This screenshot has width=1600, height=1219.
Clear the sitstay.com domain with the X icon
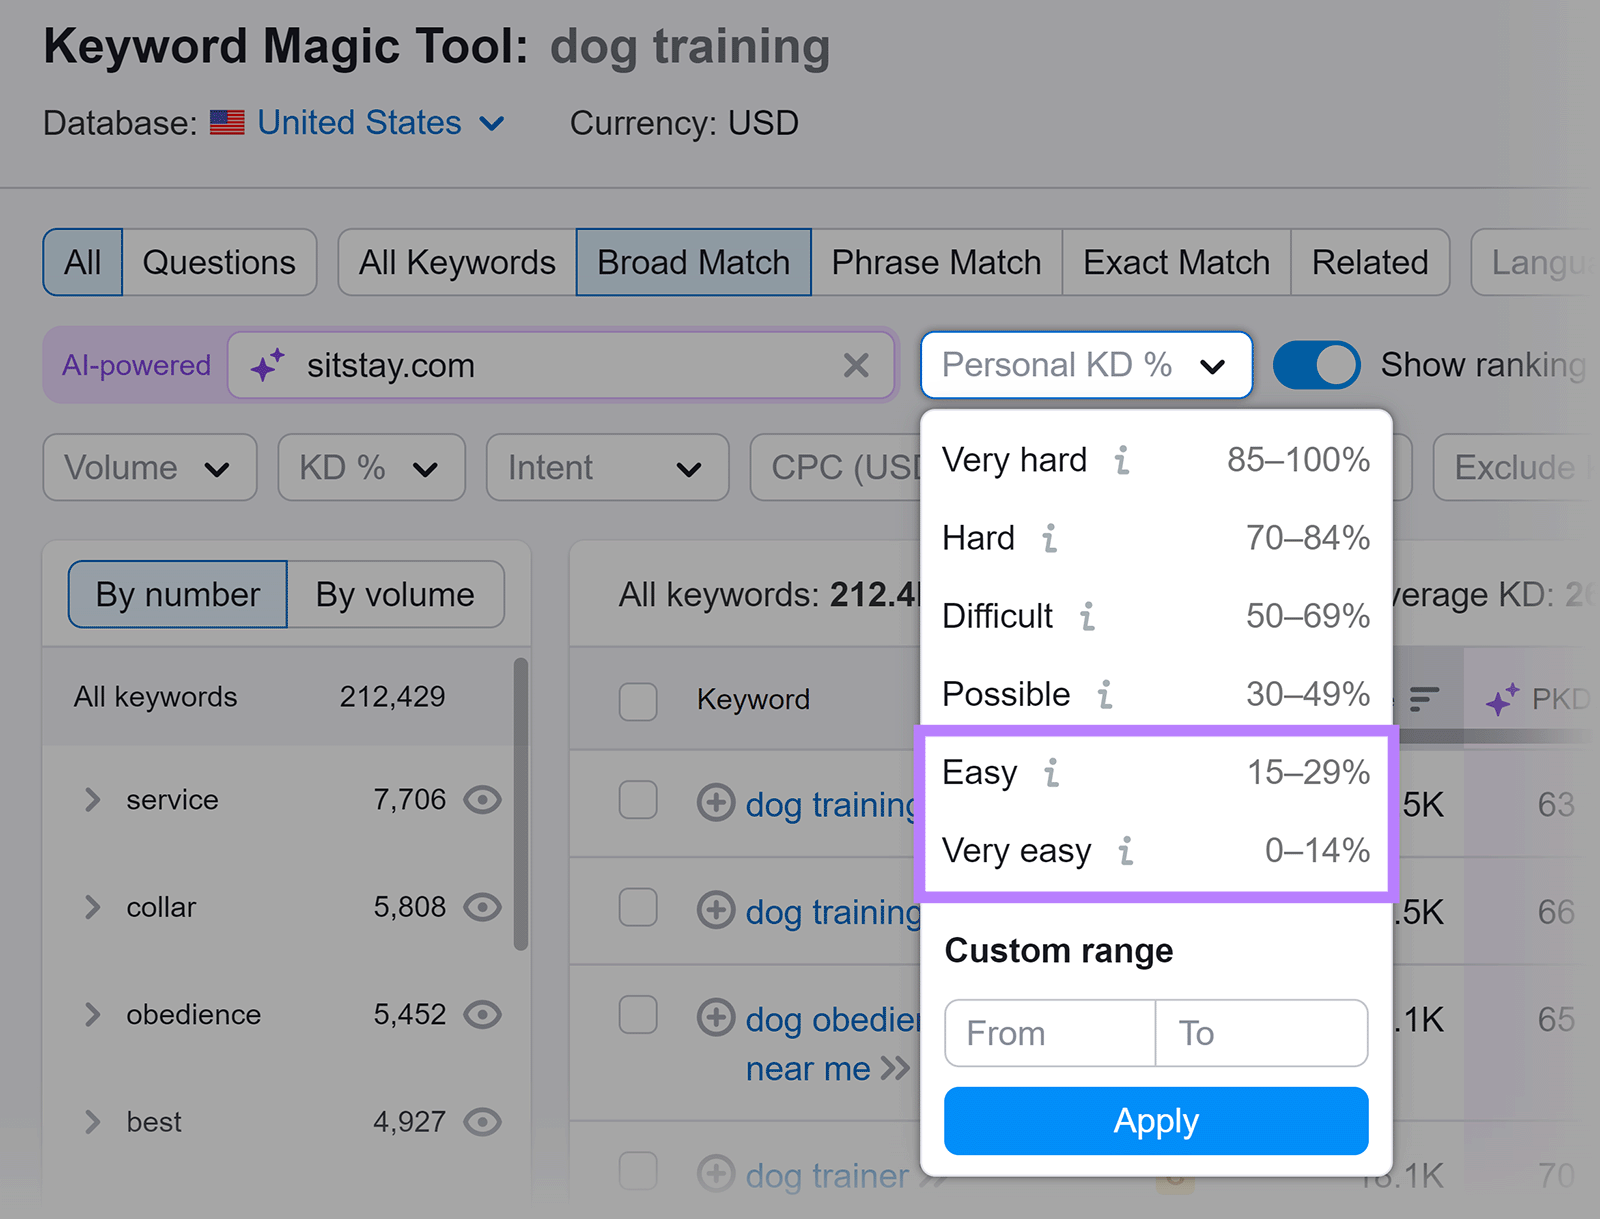click(856, 366)
